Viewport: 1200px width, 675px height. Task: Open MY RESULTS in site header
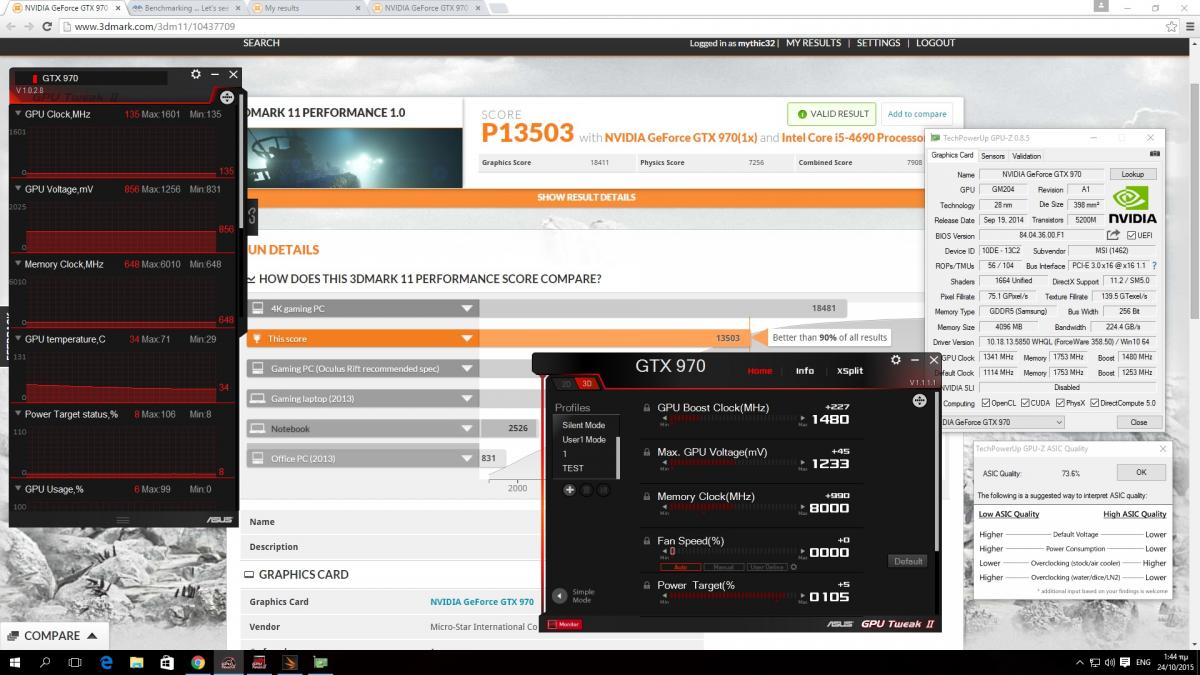[x=813, y=43]
